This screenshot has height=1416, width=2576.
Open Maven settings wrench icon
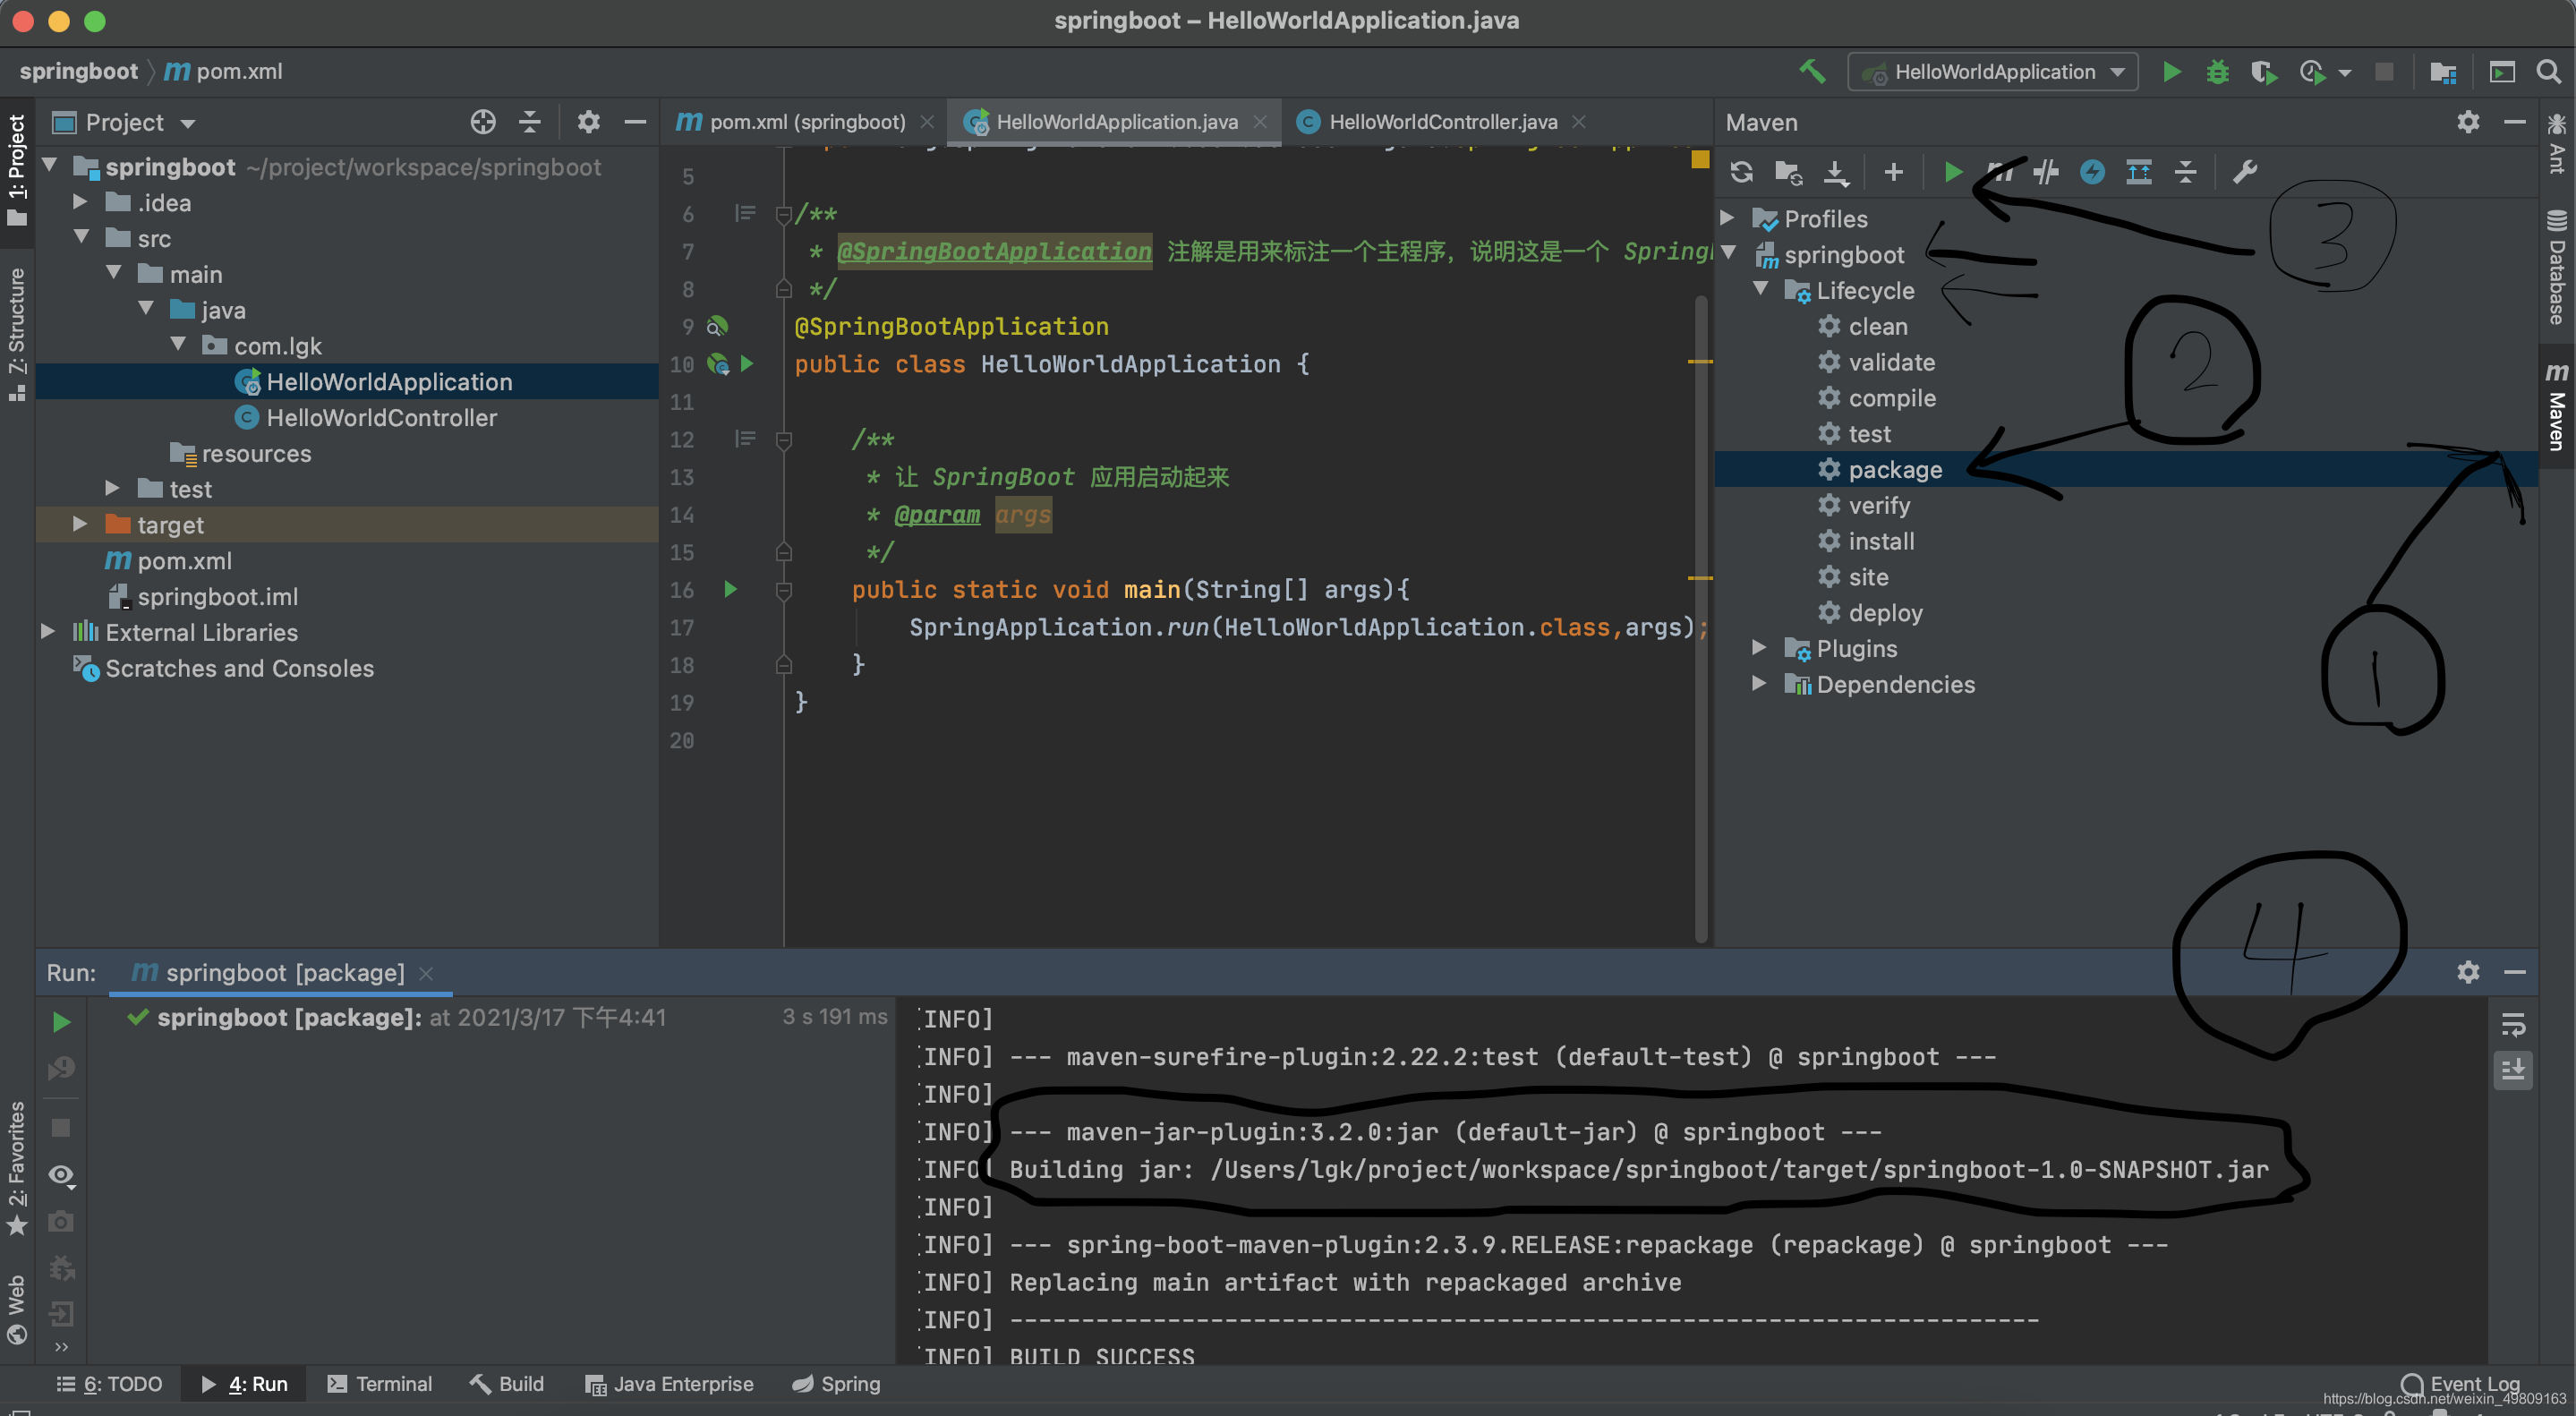[x=2245, y=172]
